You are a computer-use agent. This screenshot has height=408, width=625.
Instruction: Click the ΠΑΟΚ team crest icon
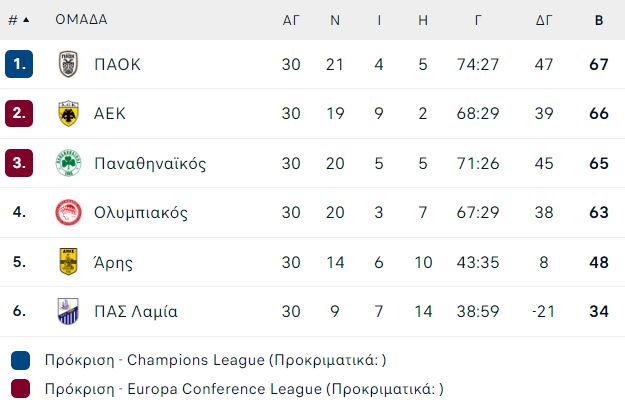point(69,64)
